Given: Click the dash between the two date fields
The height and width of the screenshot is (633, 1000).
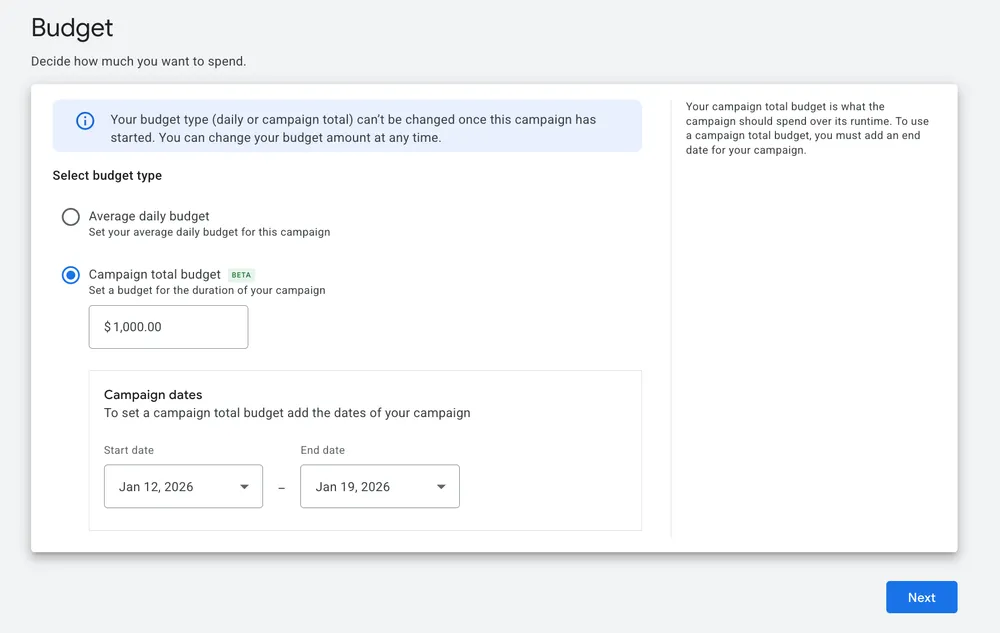Looking at the screenshot, I should (281, 487).
